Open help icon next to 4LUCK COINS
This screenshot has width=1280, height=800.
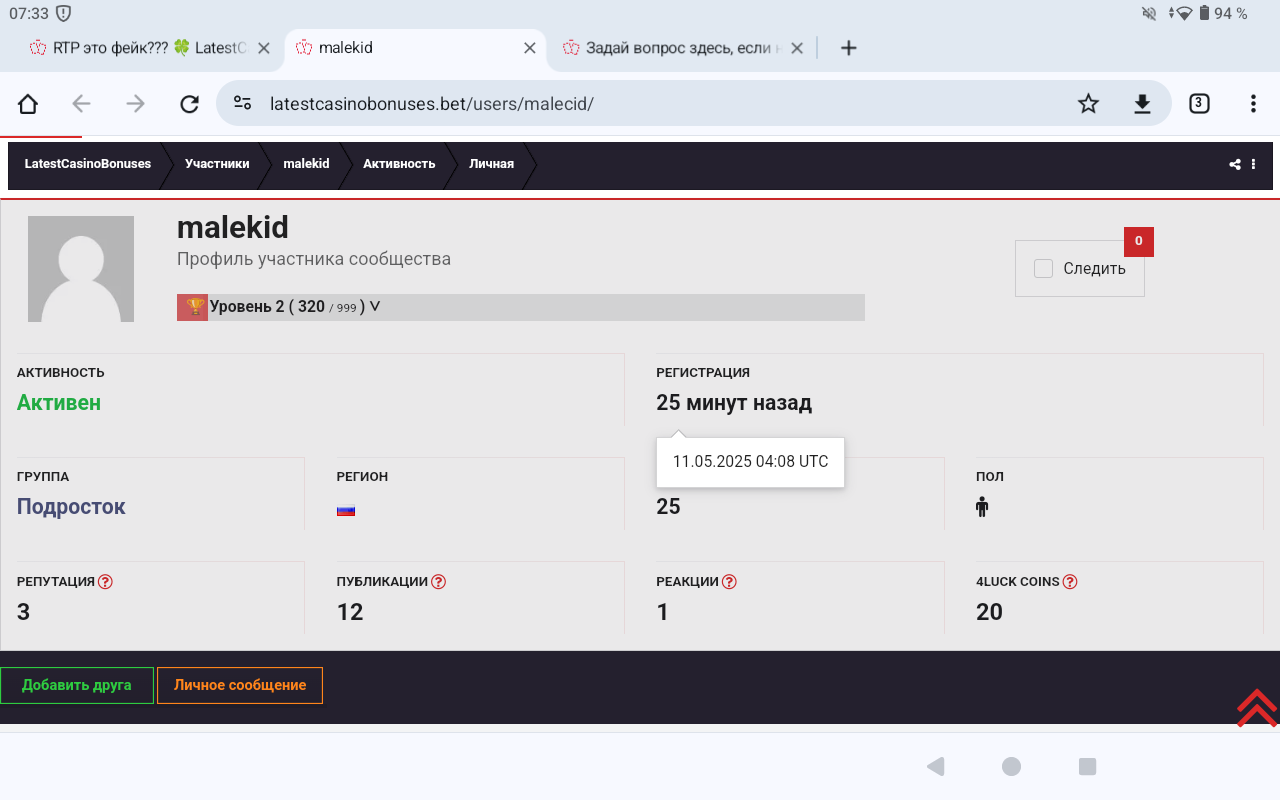tap(1070, 582)
